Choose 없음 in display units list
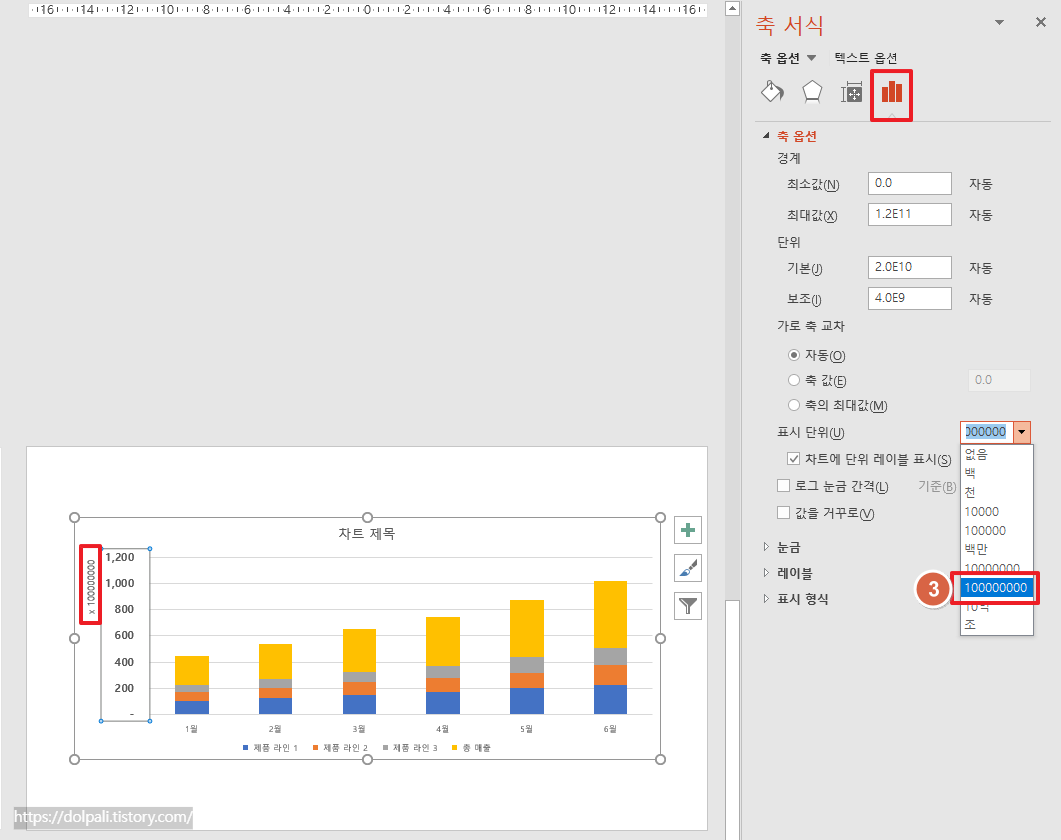Image resolution: width=1061 pixels, height=840 pixels. pos(996,454)
